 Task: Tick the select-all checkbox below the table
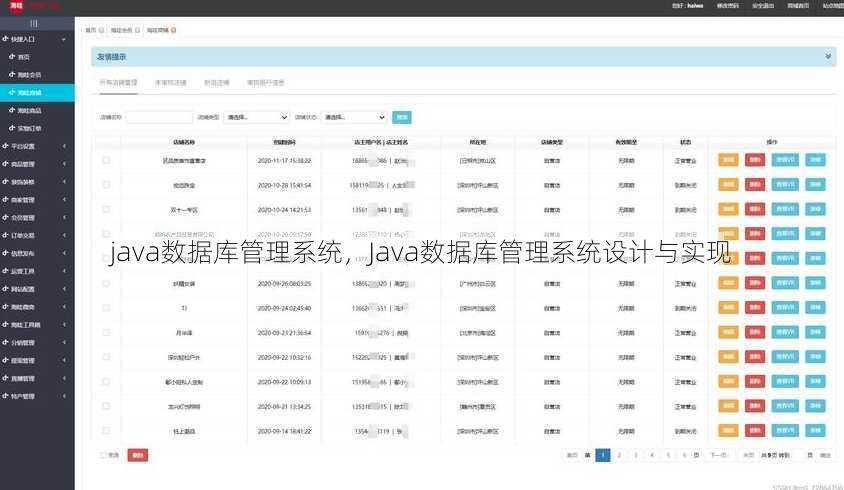tap(103, 455)
